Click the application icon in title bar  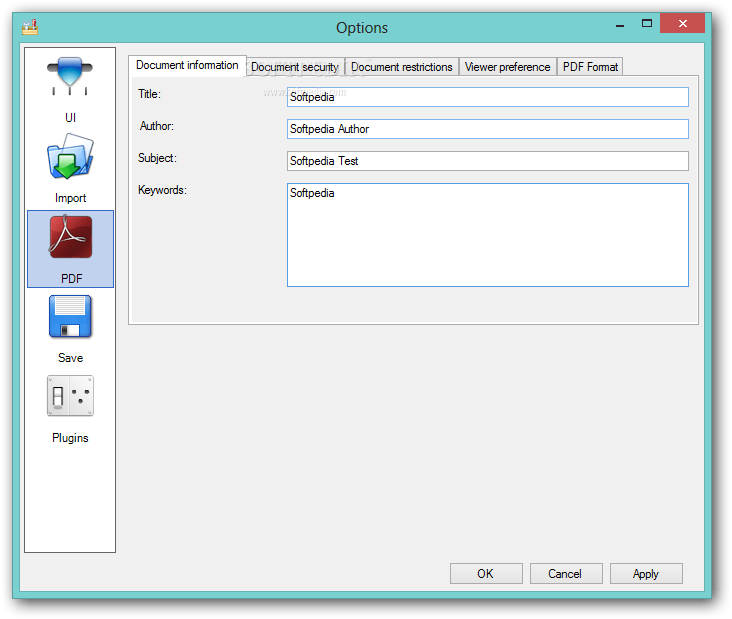[x=30, y=27]
